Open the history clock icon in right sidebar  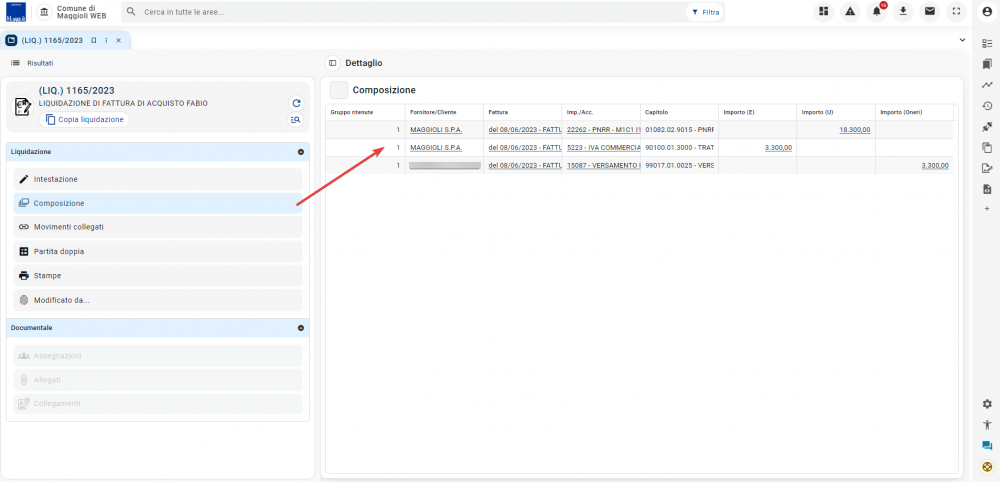click(x=987, y=106)
